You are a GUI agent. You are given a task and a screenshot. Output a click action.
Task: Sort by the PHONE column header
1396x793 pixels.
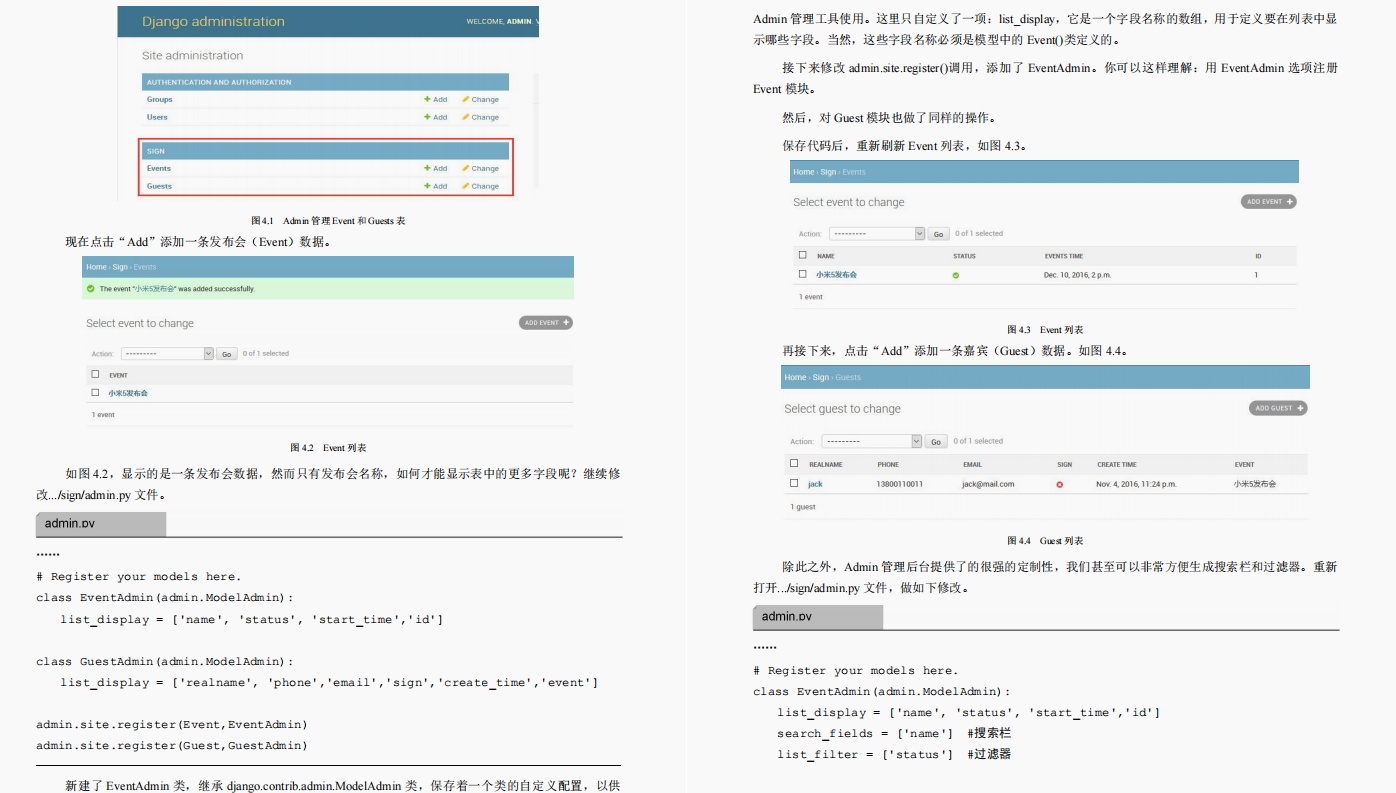(x=888, y=465)
